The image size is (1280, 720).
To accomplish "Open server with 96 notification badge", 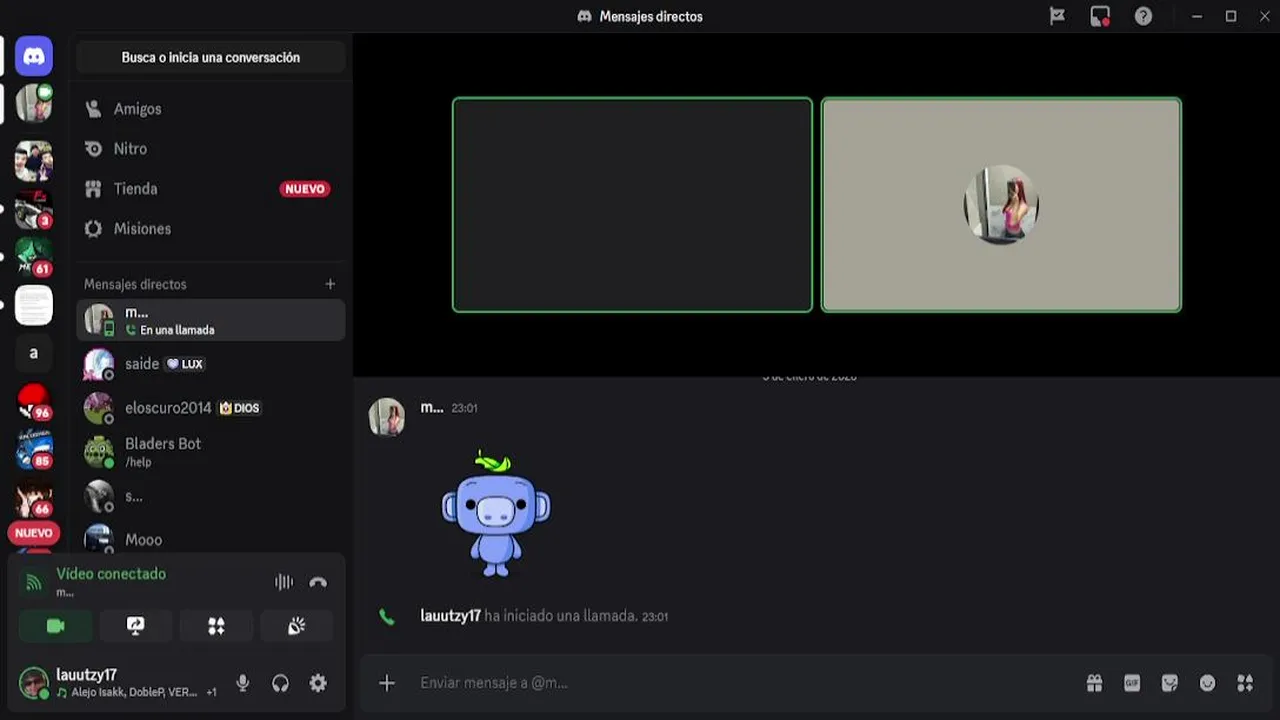I will (x=34, y=401).
